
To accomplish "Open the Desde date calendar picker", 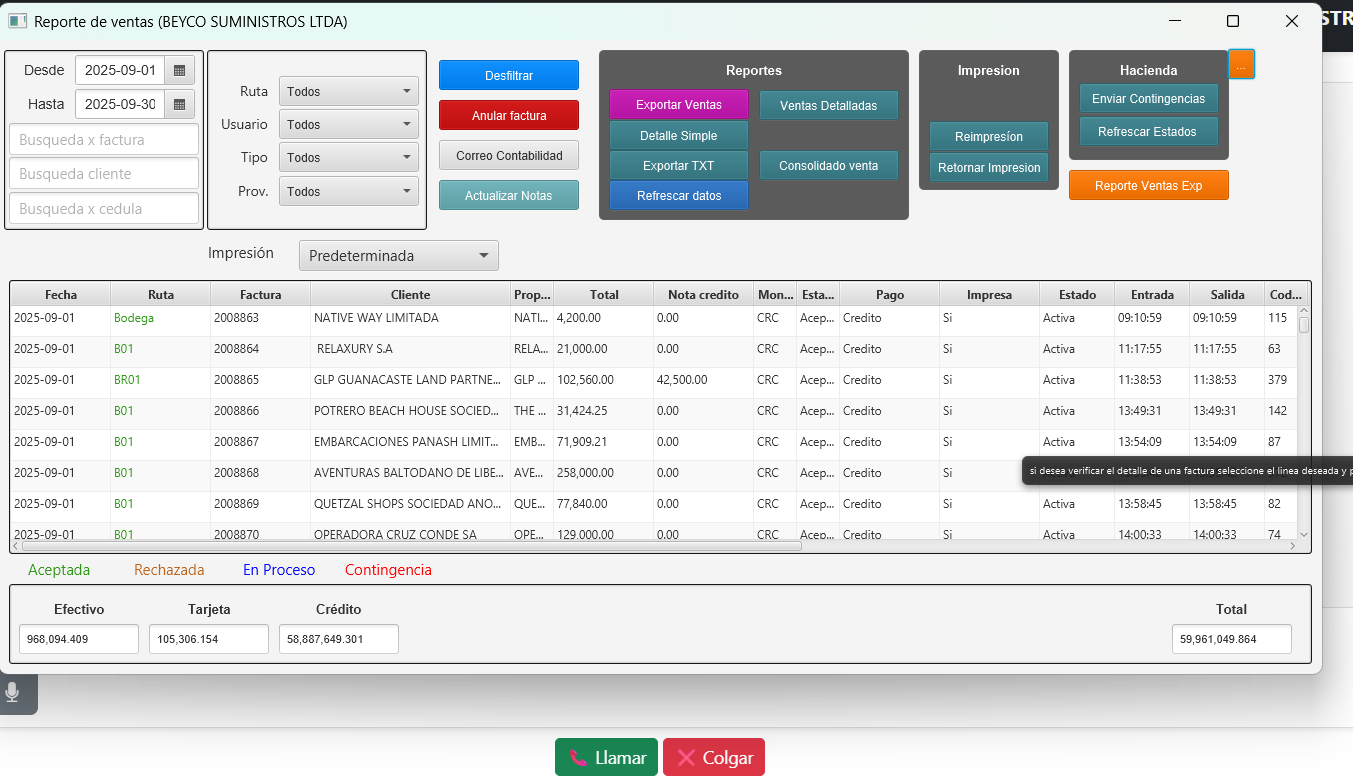I will point(179,71).
